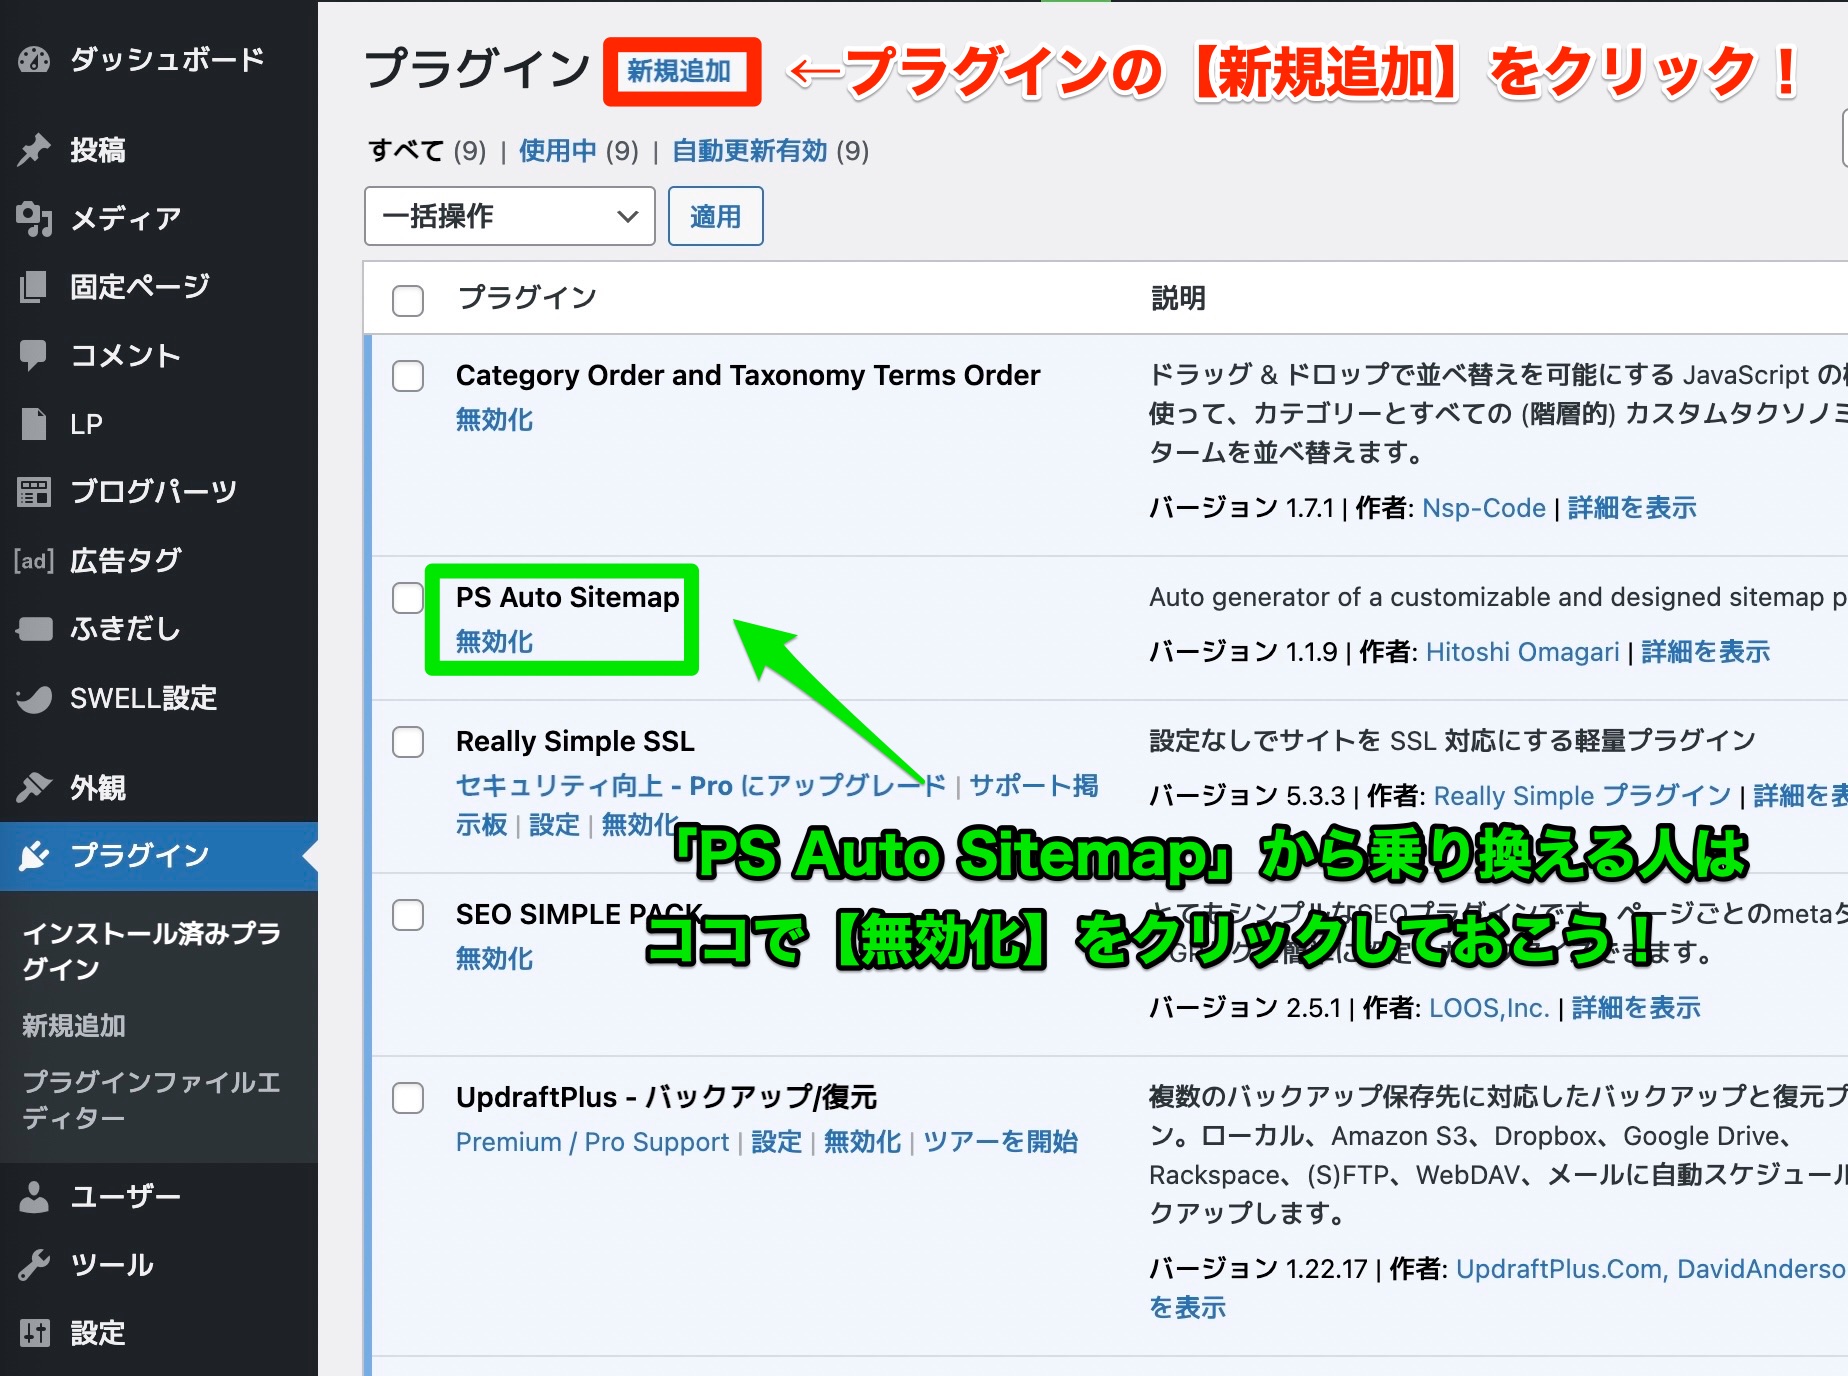The image size is (1848, 1376).
Task: Click the 固定ページ pages icon
Action: (x=34, y=287)
